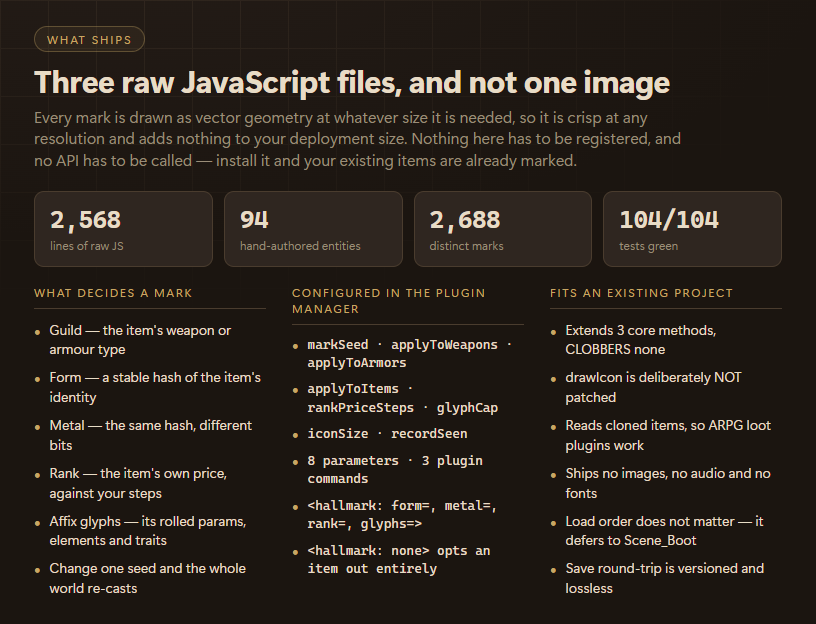Click 'Guild — the item's weapon or armour type'

(140, 340)
